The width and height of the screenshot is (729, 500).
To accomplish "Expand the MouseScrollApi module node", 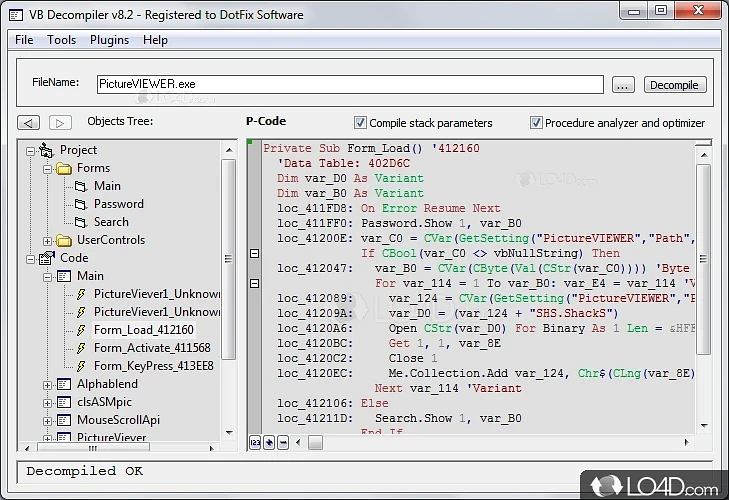I will click(47, 421).
